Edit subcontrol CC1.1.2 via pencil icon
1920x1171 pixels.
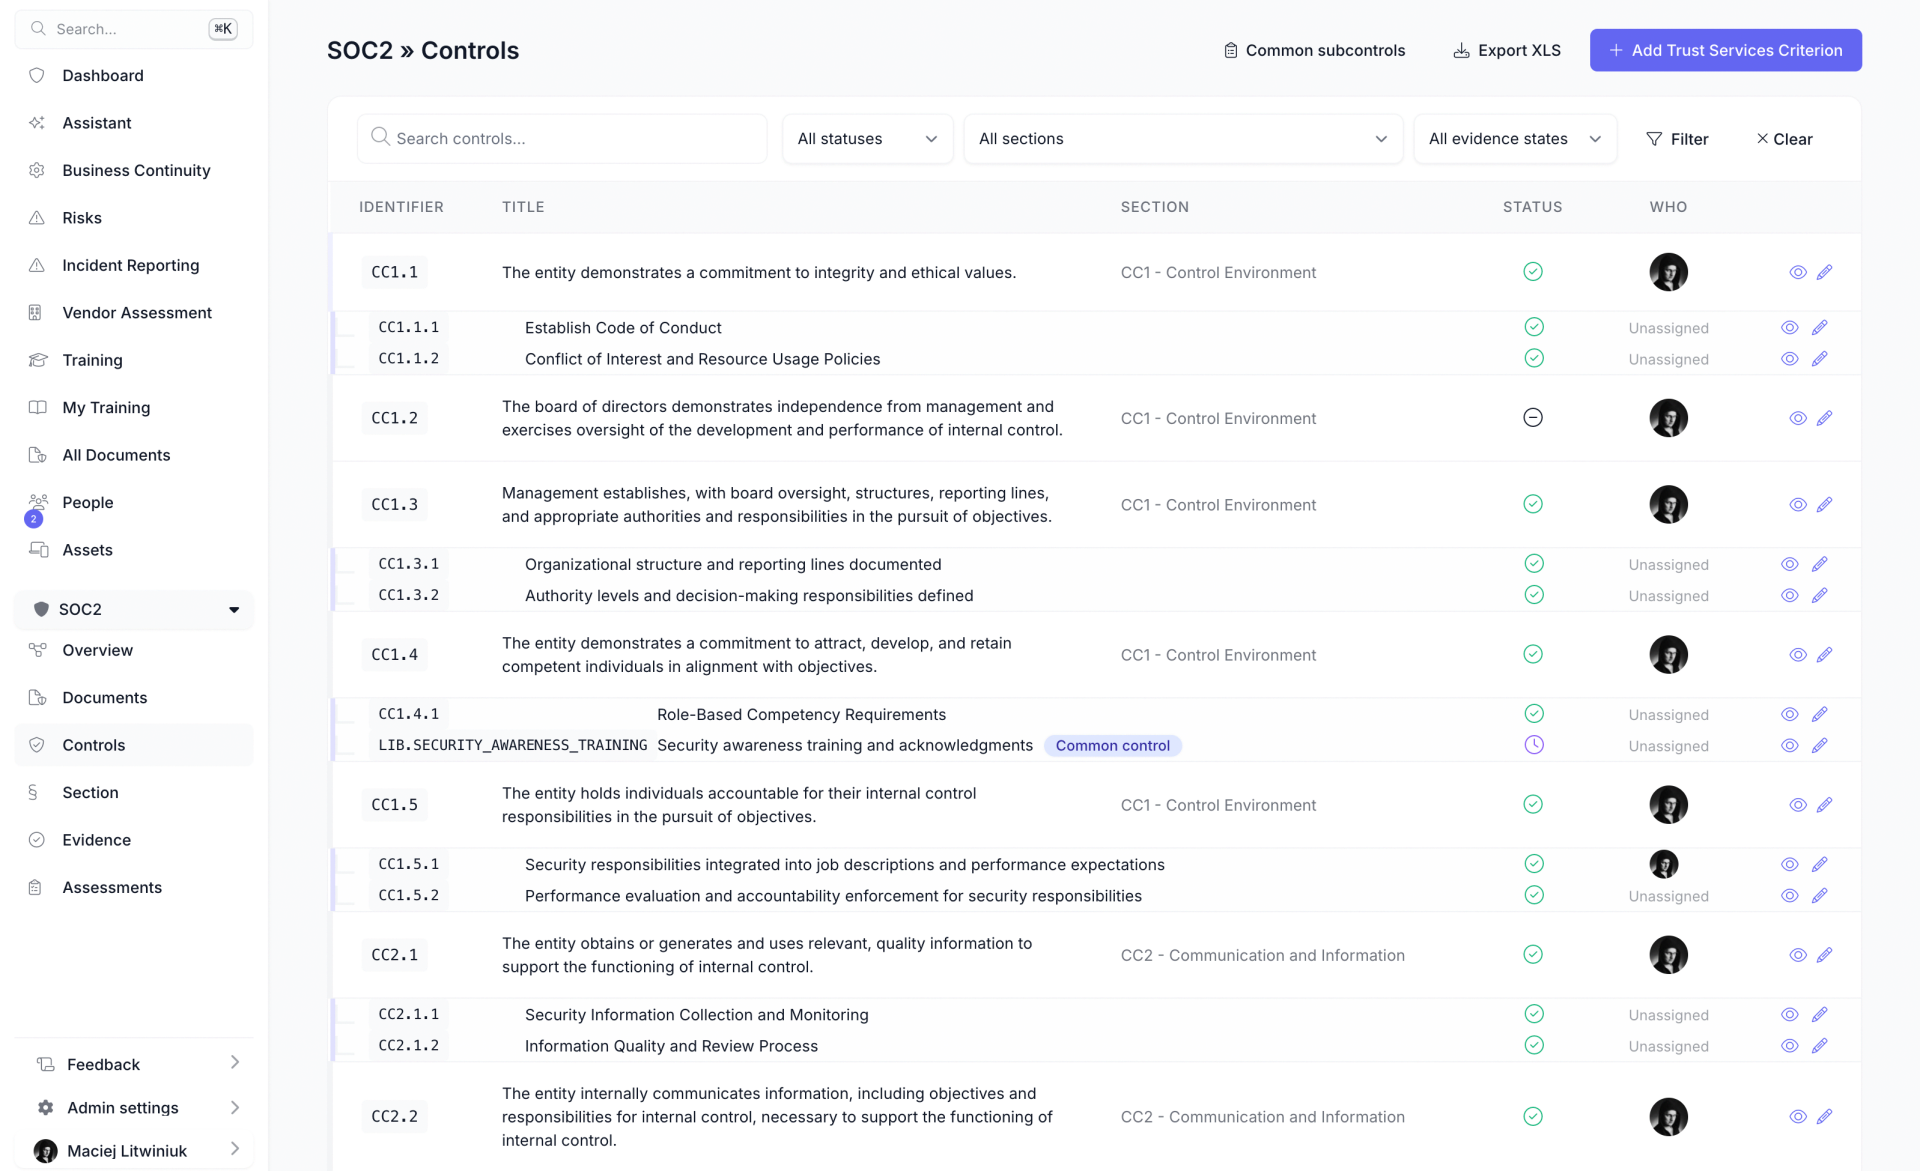1819,358
